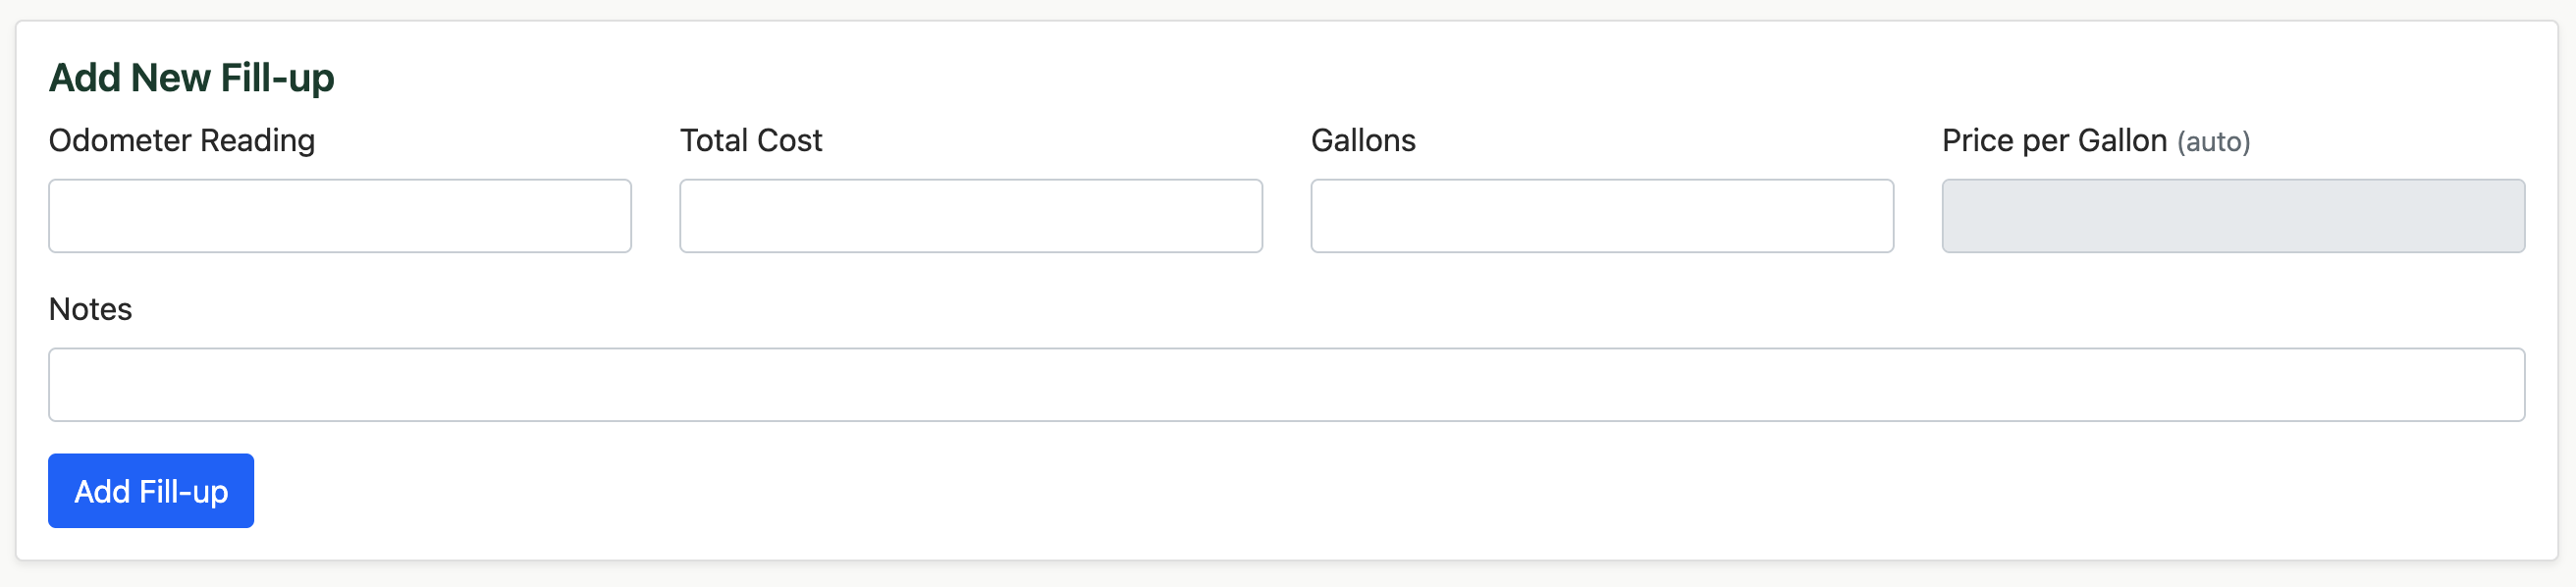
Task: Click the Notes text field
Action: coord(1288,384)
